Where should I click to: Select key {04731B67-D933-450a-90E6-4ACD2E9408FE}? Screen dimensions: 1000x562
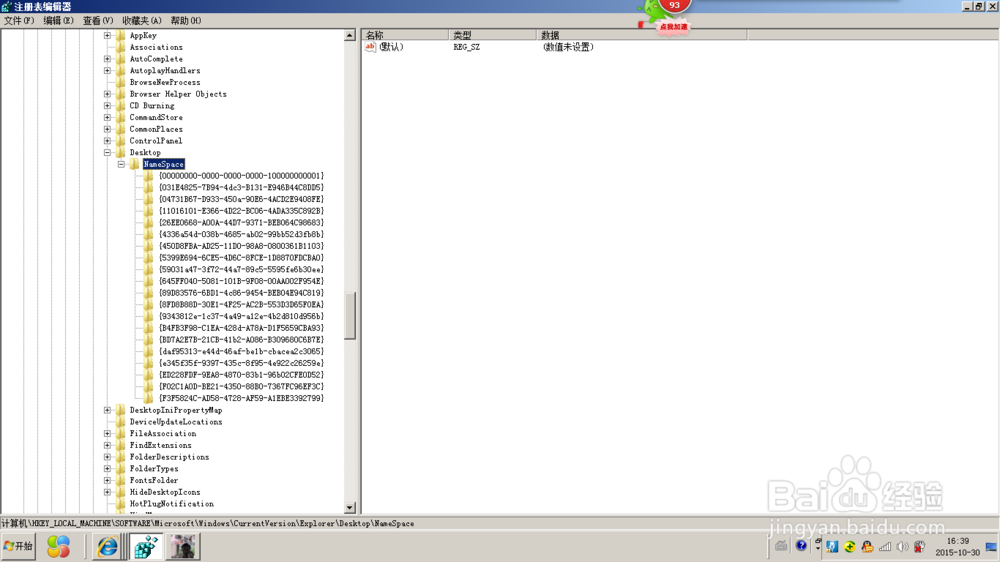242,199
